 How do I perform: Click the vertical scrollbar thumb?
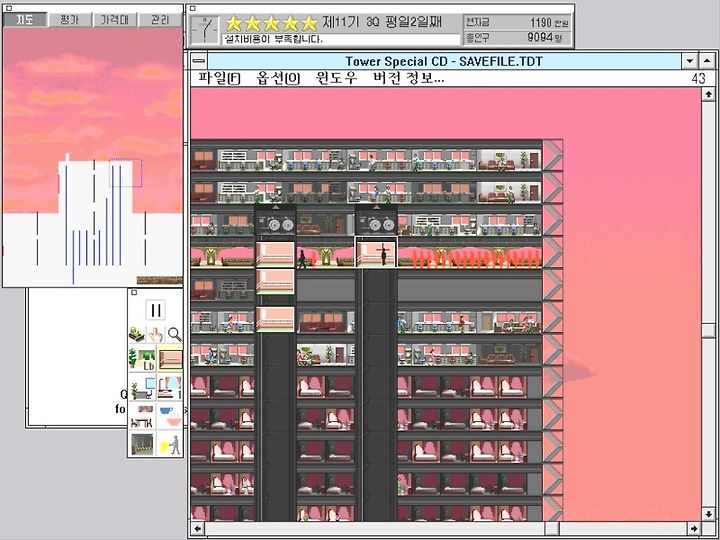(708, 330)
